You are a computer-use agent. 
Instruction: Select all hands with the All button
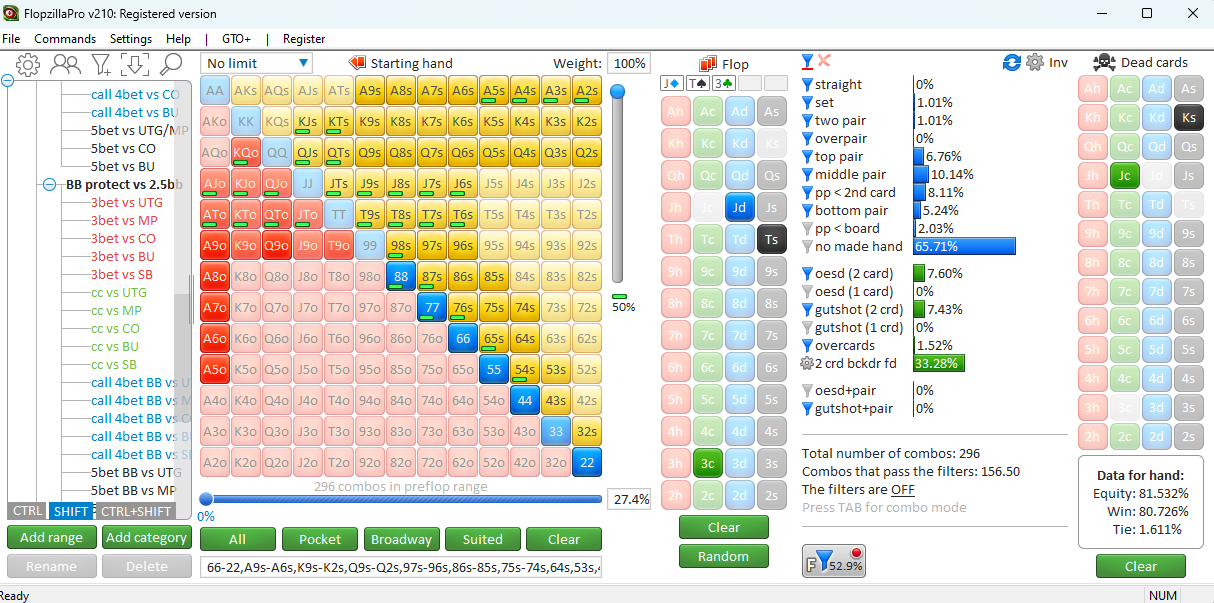(237, 539)
